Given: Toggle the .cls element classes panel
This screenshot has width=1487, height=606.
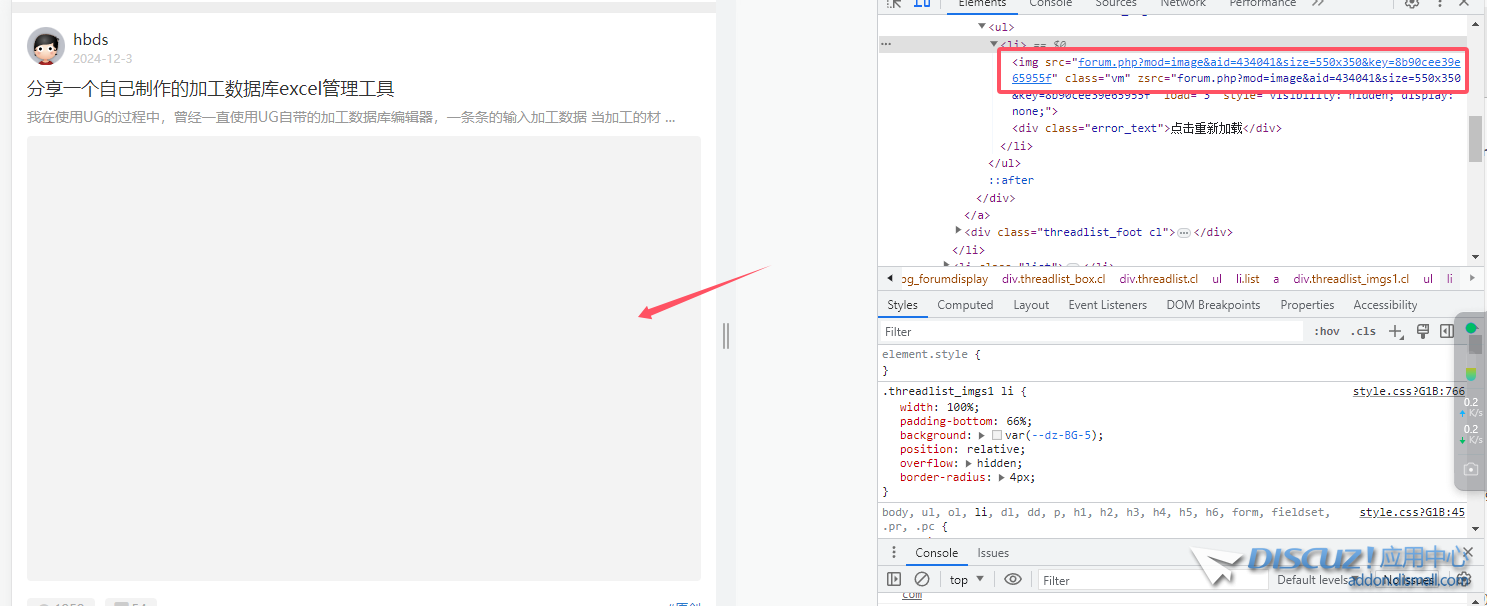Looking at the screenshot, I should click(1363, 331).
